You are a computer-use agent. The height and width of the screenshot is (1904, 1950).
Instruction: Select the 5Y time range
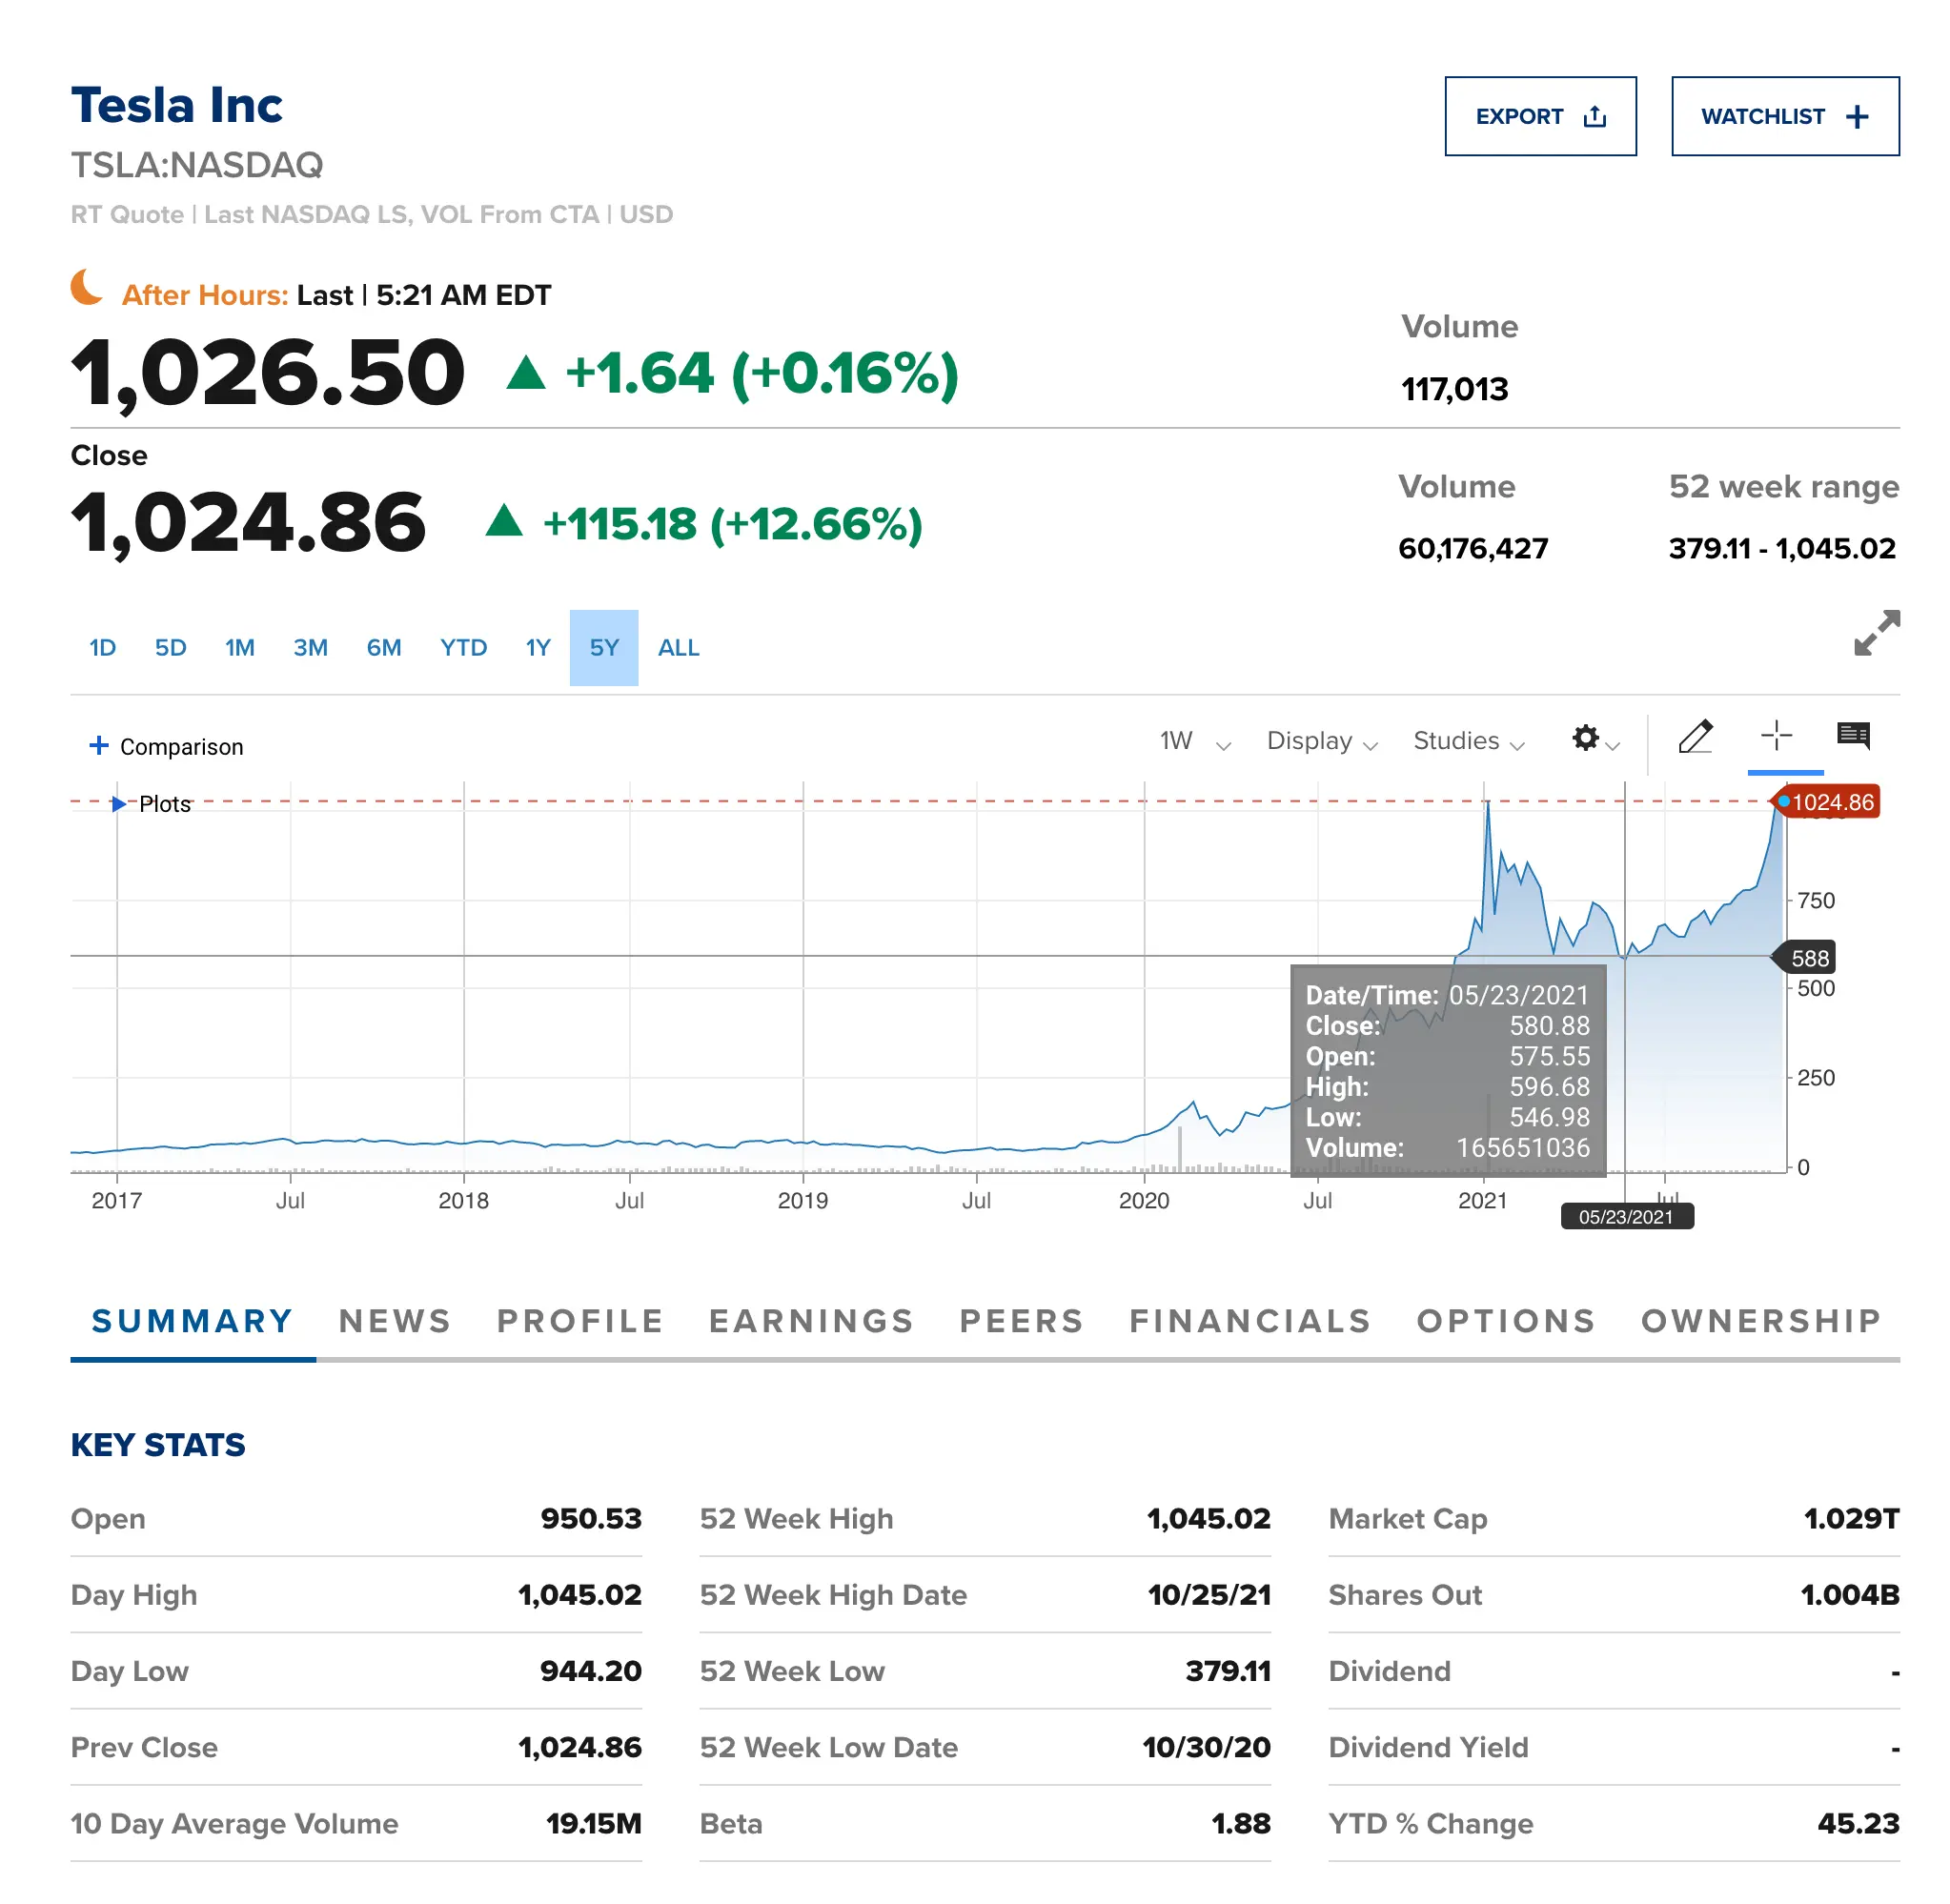pos(603,648)
